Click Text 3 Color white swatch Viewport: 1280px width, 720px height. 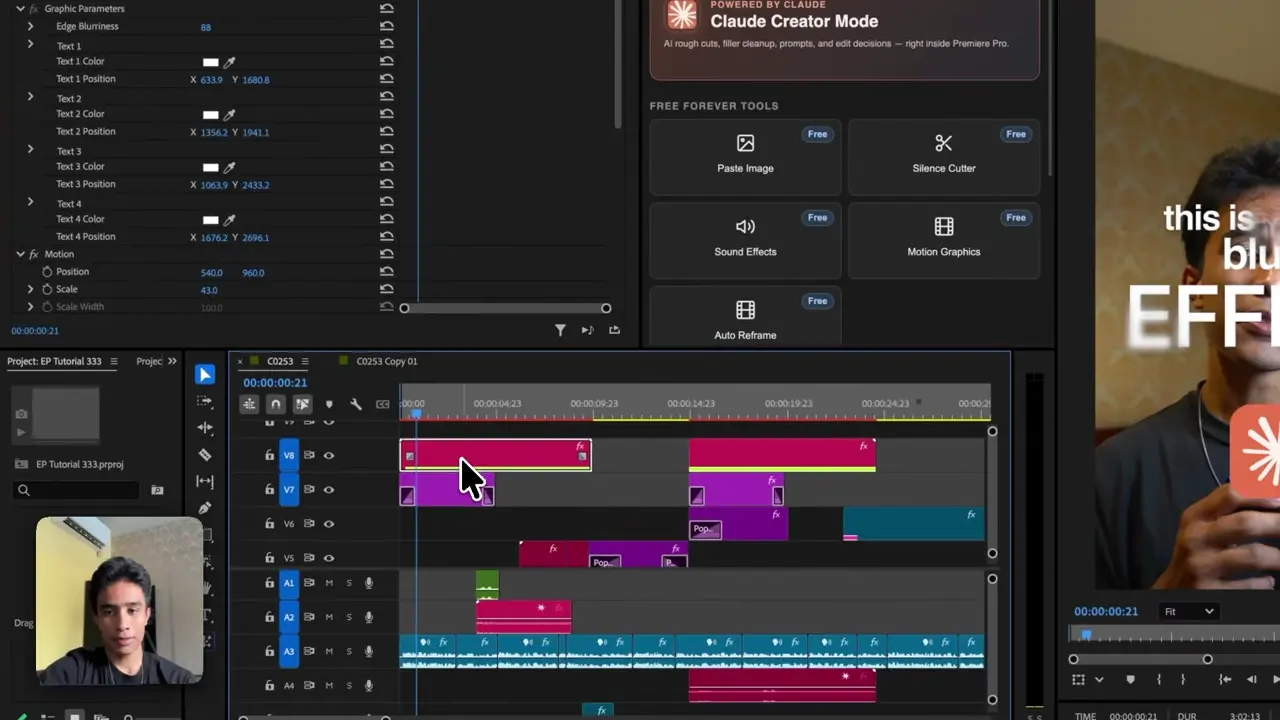(x=210, y=167)
